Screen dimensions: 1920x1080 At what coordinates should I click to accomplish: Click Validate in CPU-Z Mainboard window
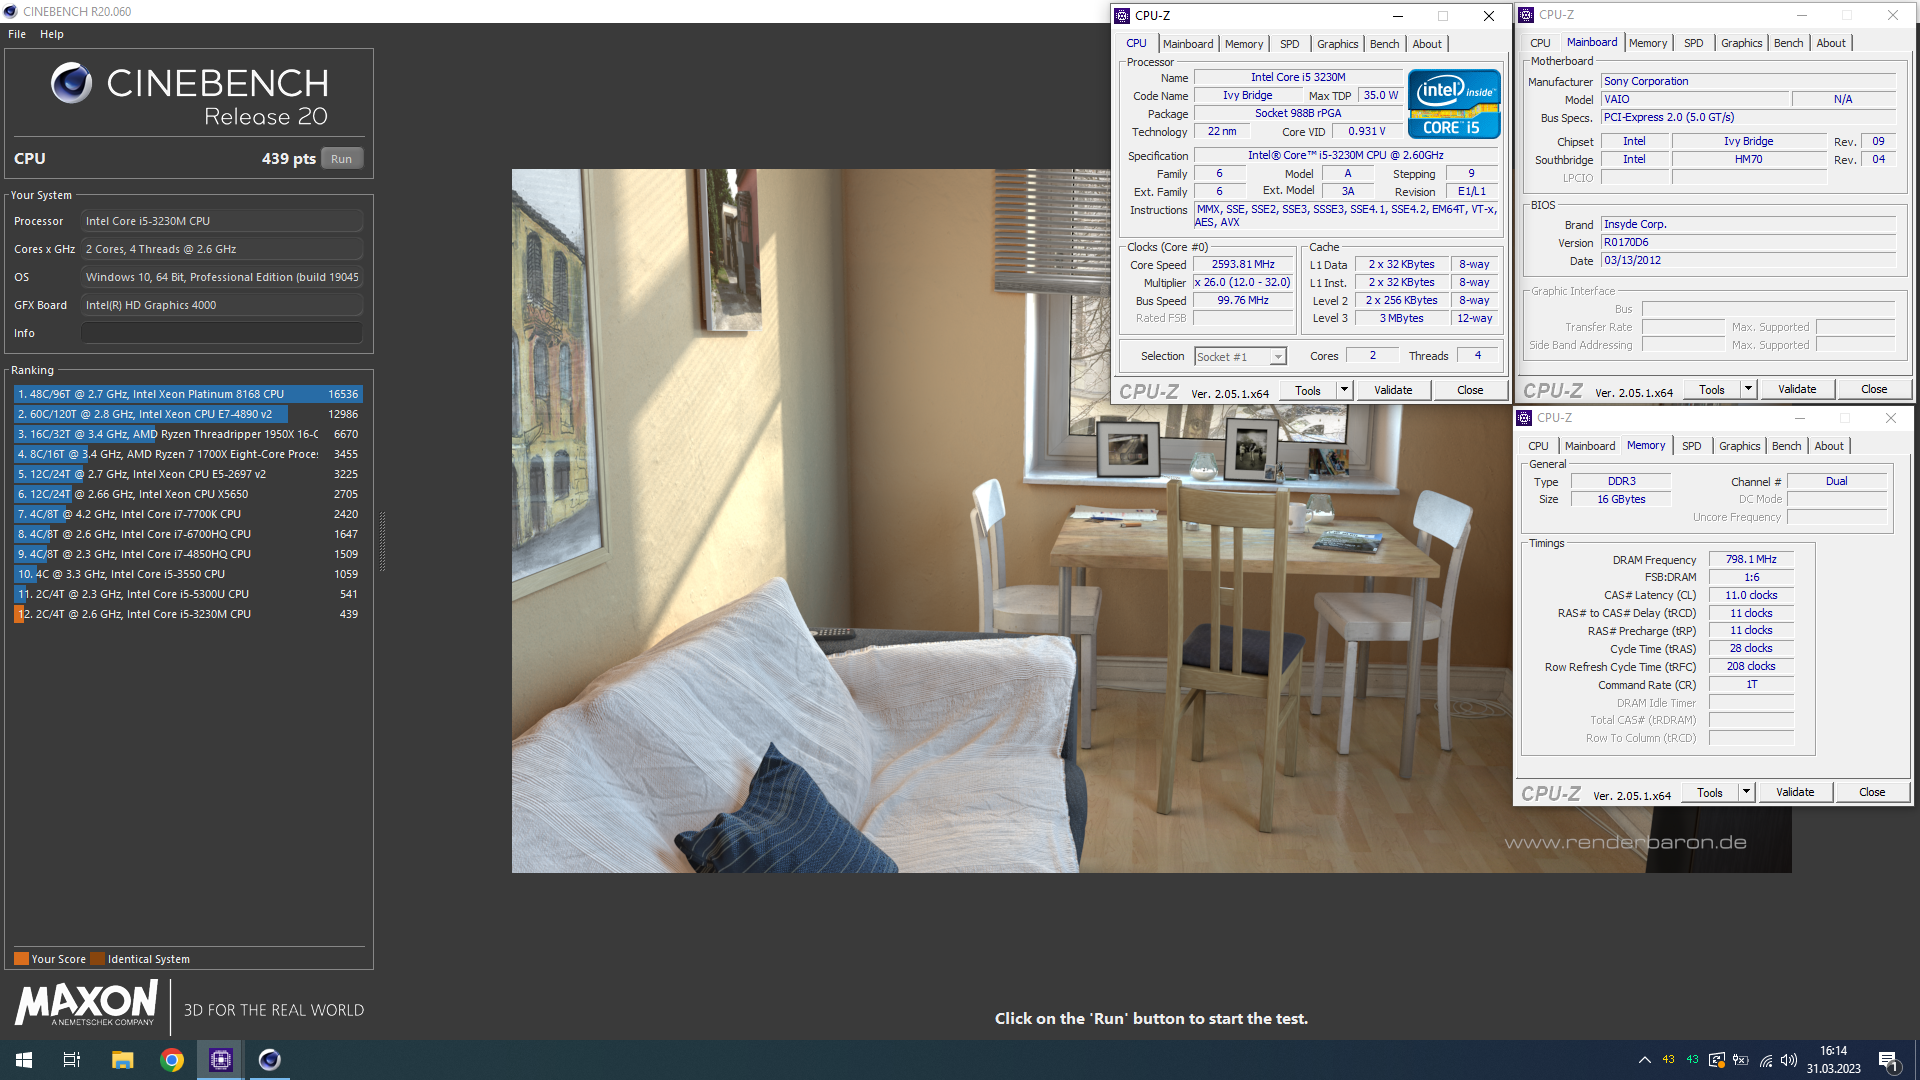1797,390
